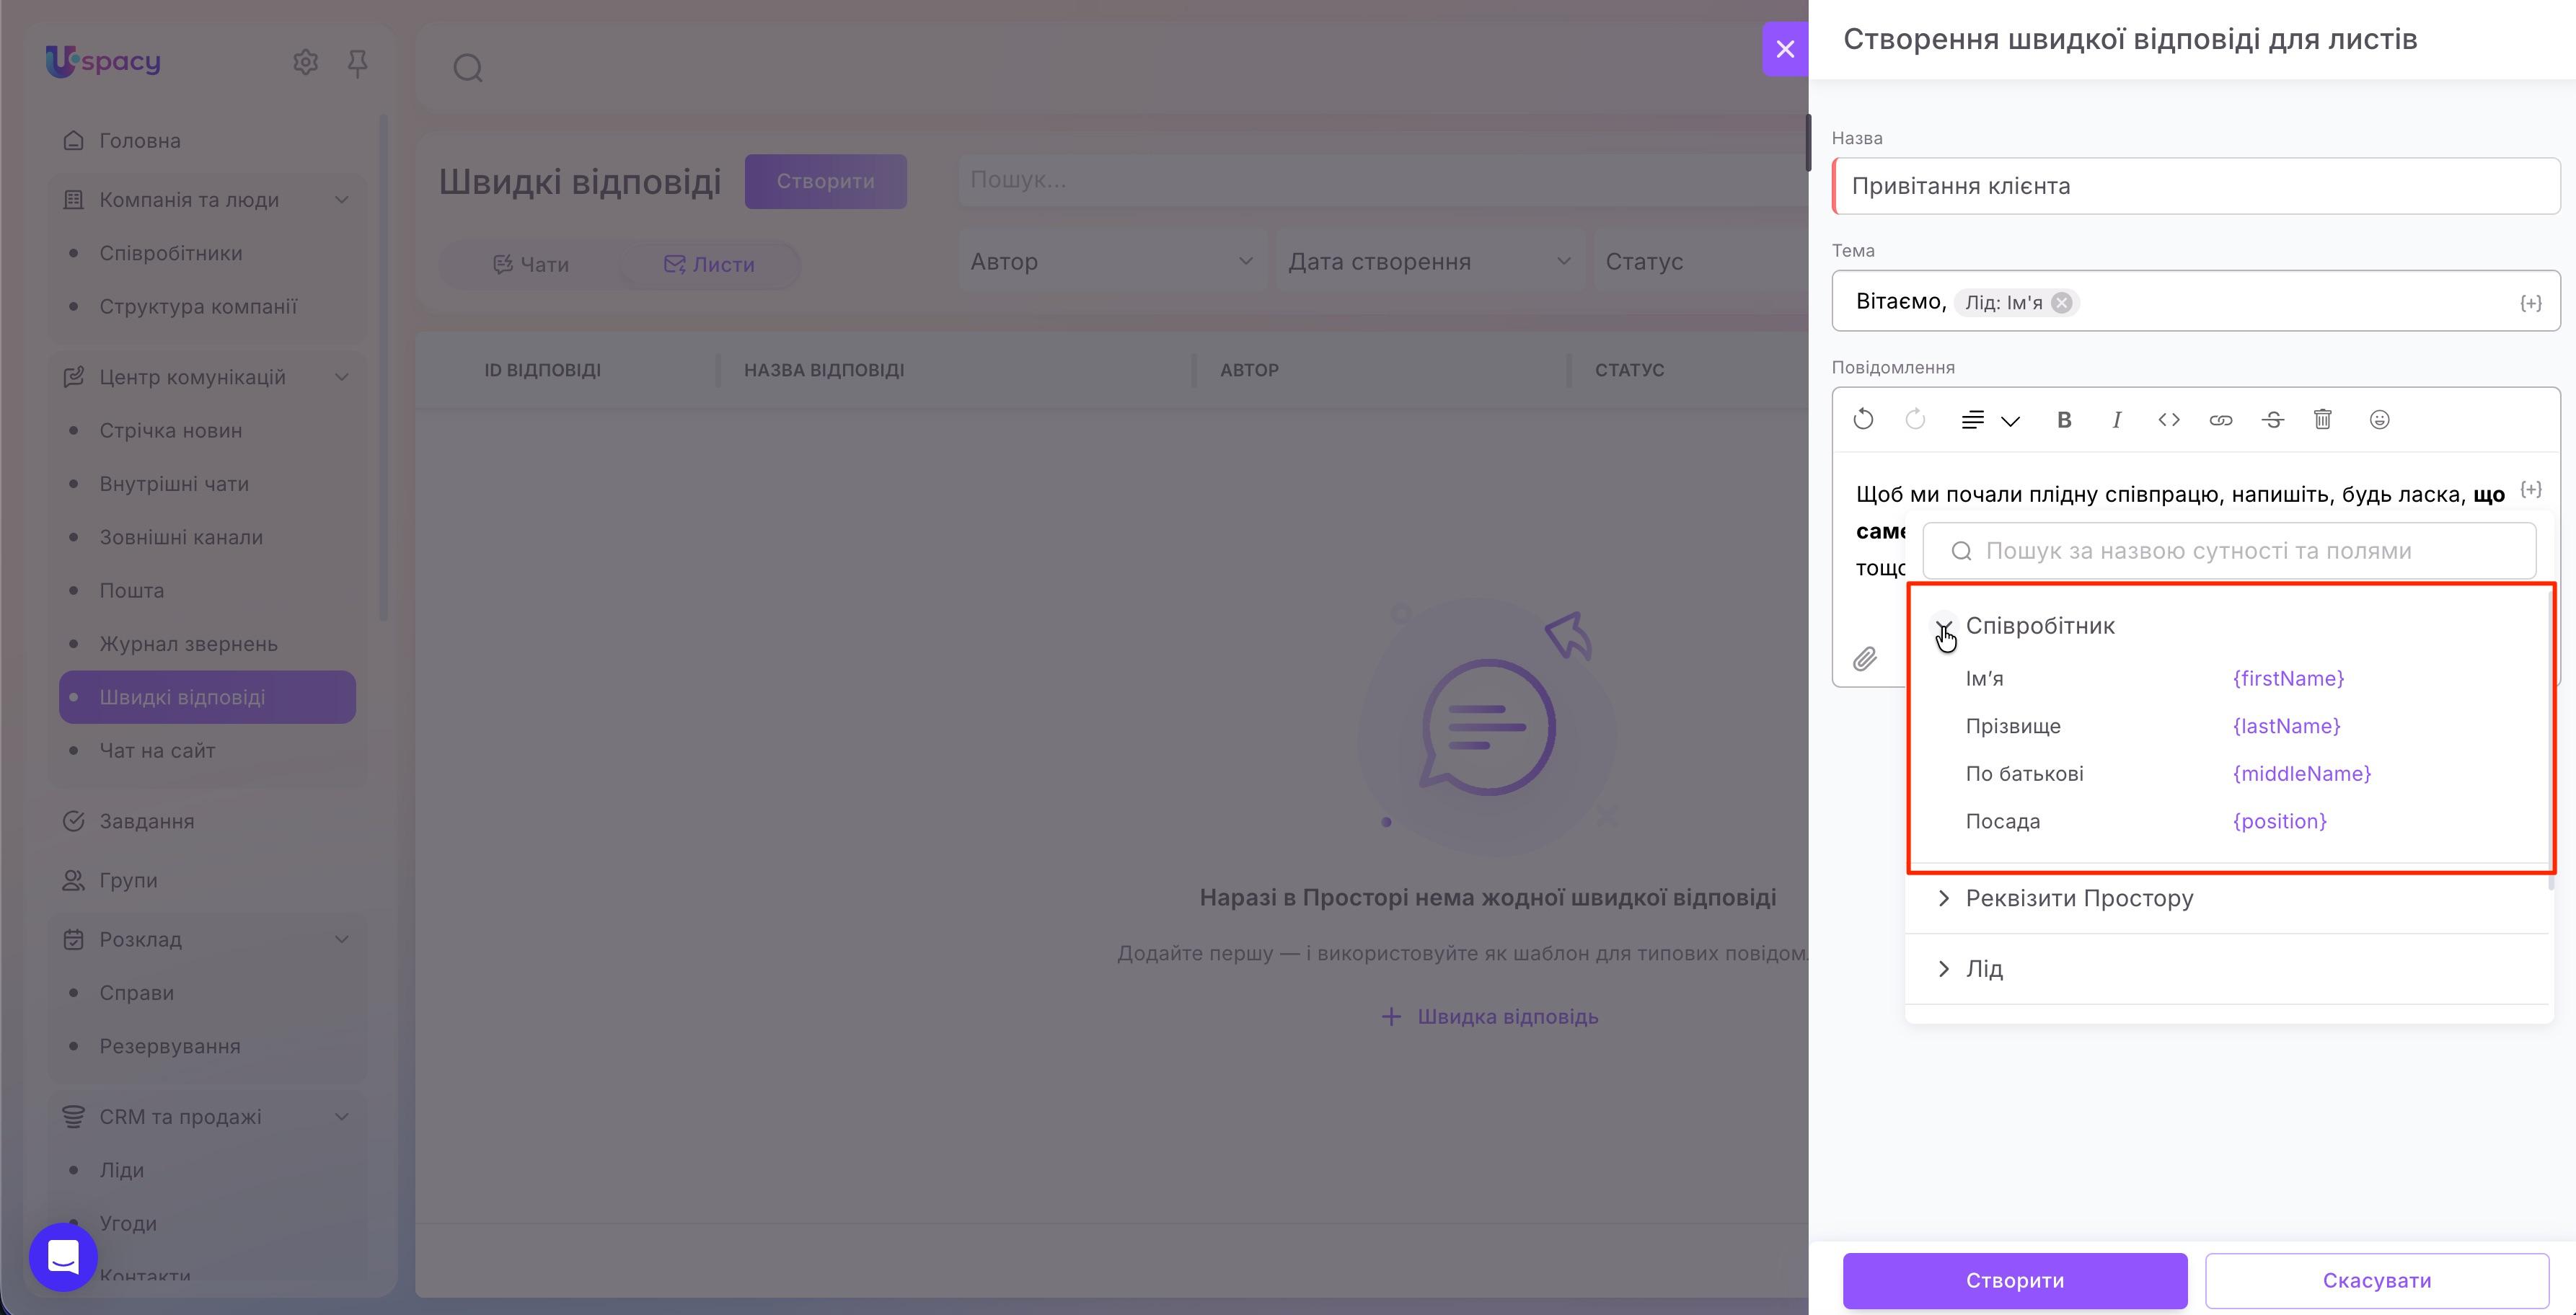The height and width of the screenshot is (1315, 2576).
Task: Open text alignment dropdown
Action: (x=1990, y=420)
